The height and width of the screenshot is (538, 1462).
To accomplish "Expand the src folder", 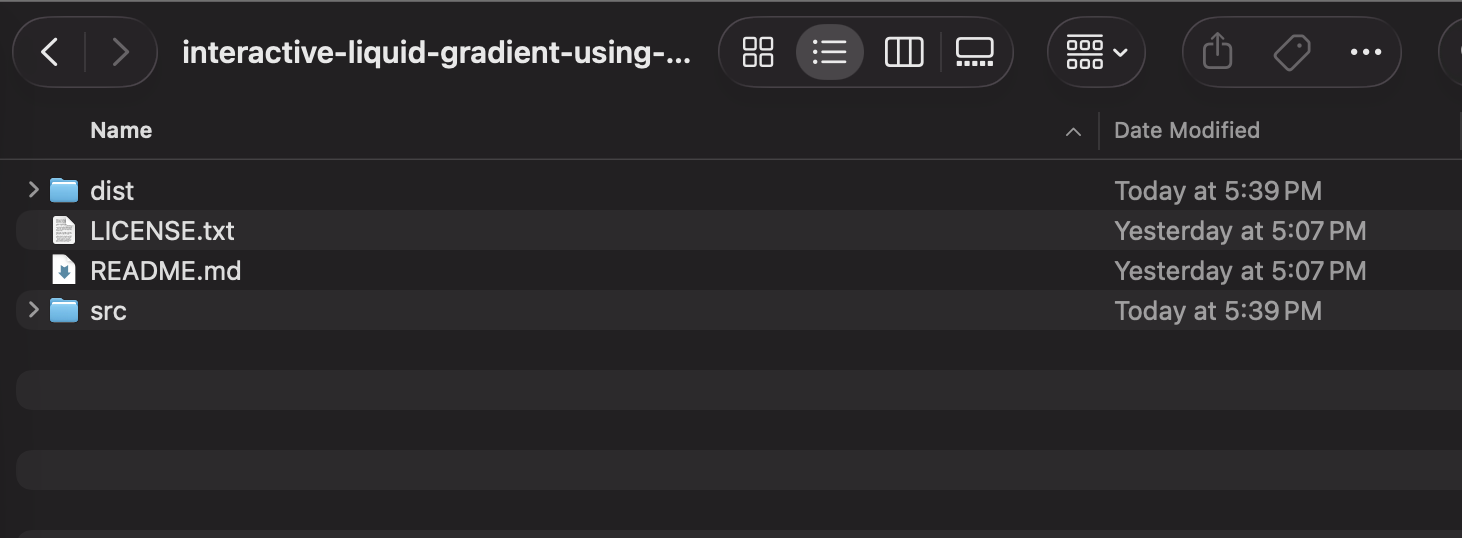I will point(33,310).
